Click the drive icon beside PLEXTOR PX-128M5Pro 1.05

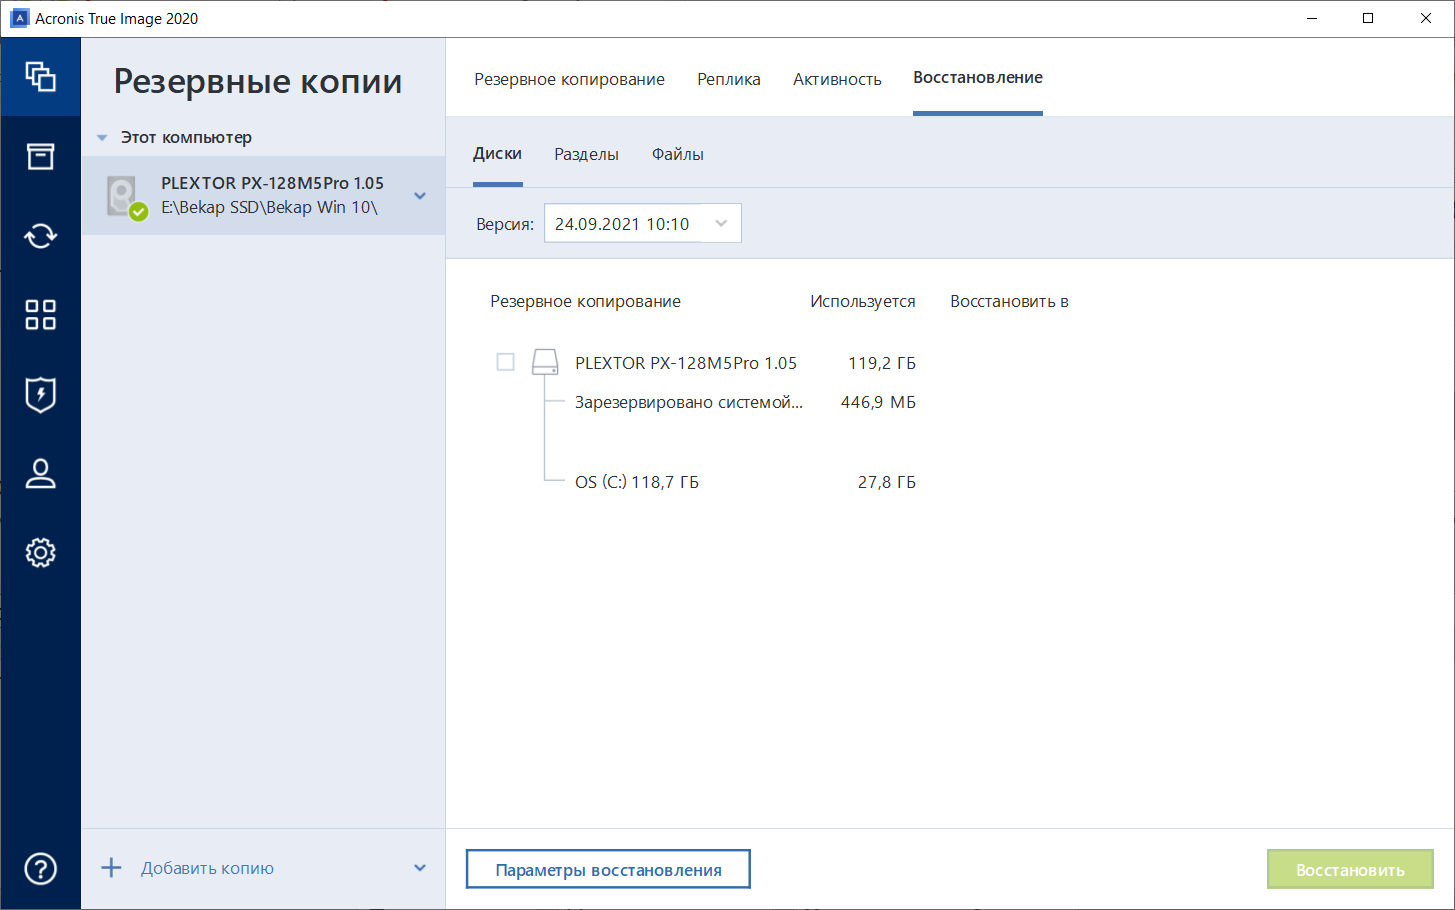click(x=545, y=362)
